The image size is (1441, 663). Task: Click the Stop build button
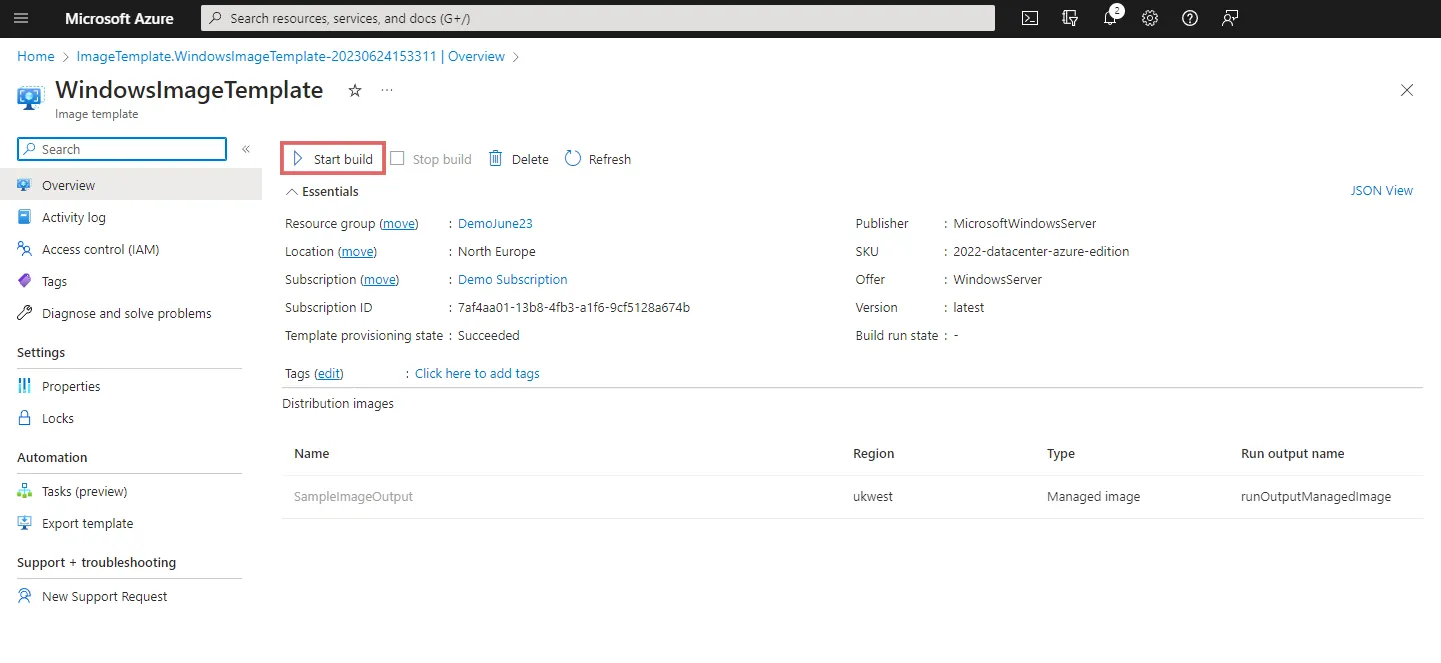pyautogui.click(x=431, y=159)
